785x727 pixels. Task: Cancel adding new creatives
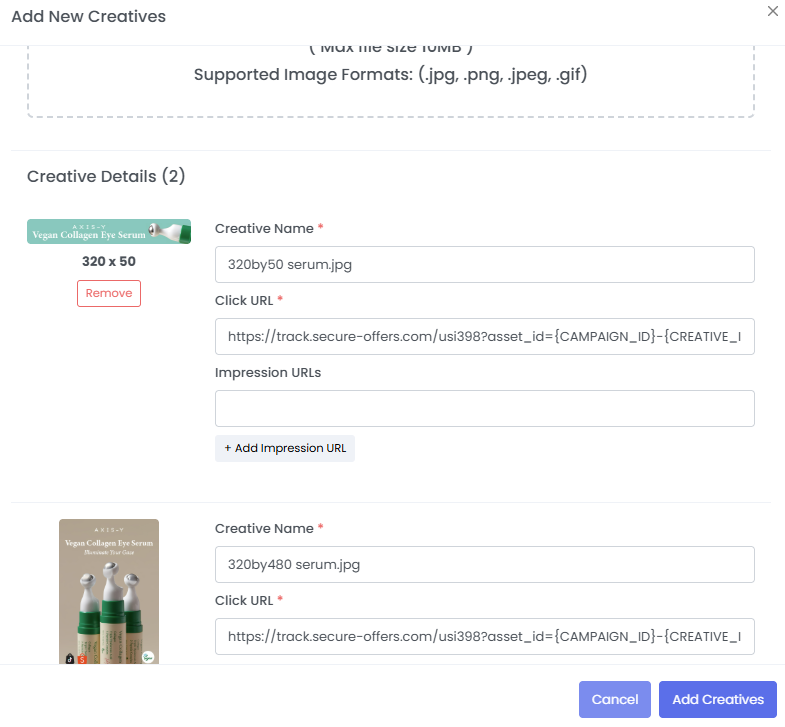click(615, 700)
